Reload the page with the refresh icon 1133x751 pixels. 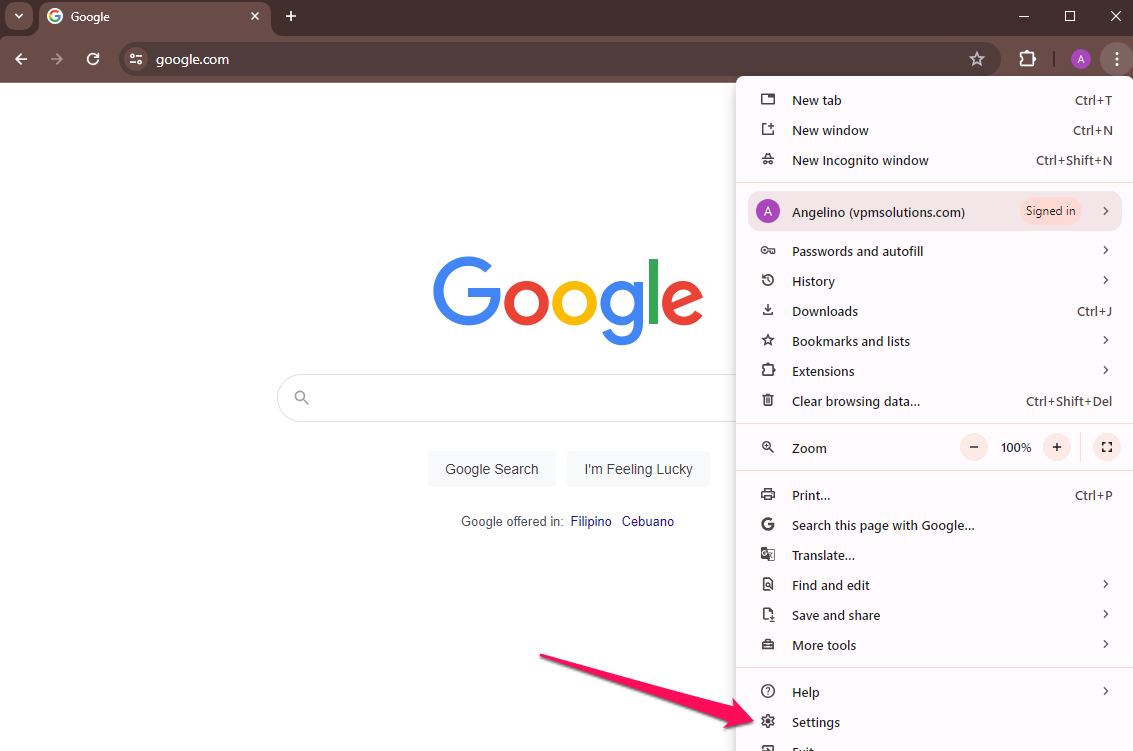pyautogui.click(x=93, y=59)
